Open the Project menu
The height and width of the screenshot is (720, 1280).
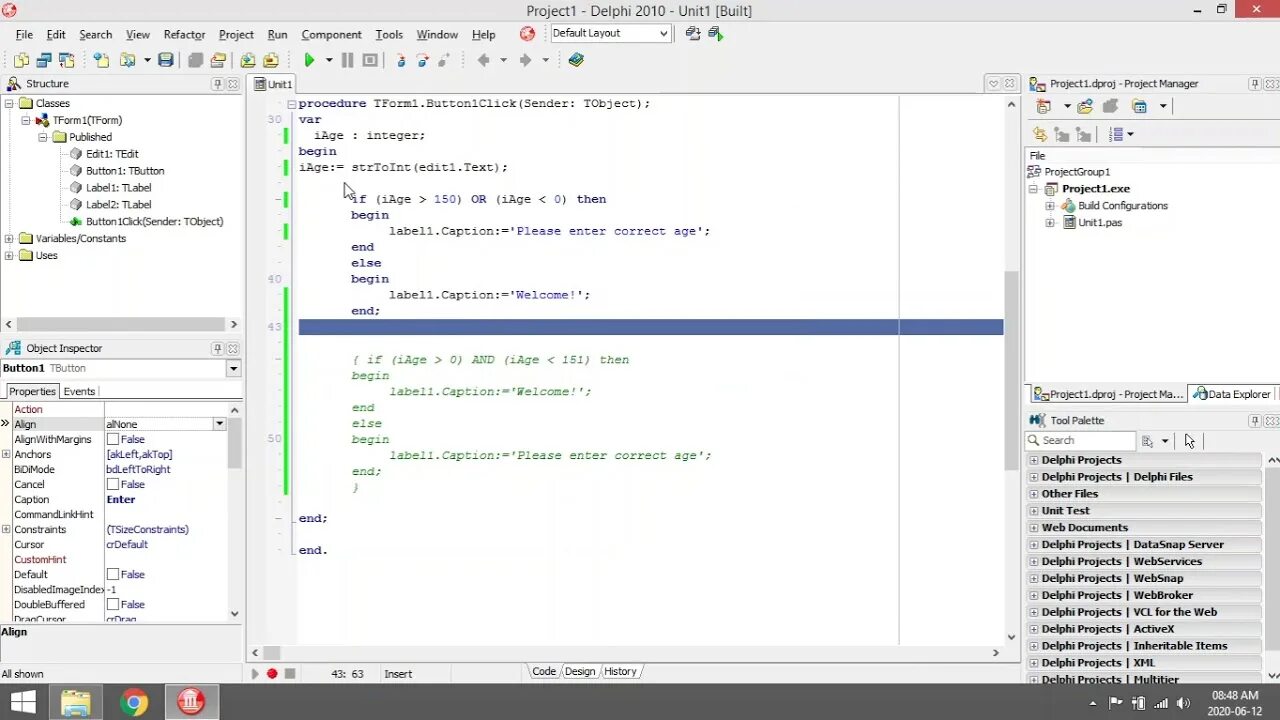tap(236, 34)
